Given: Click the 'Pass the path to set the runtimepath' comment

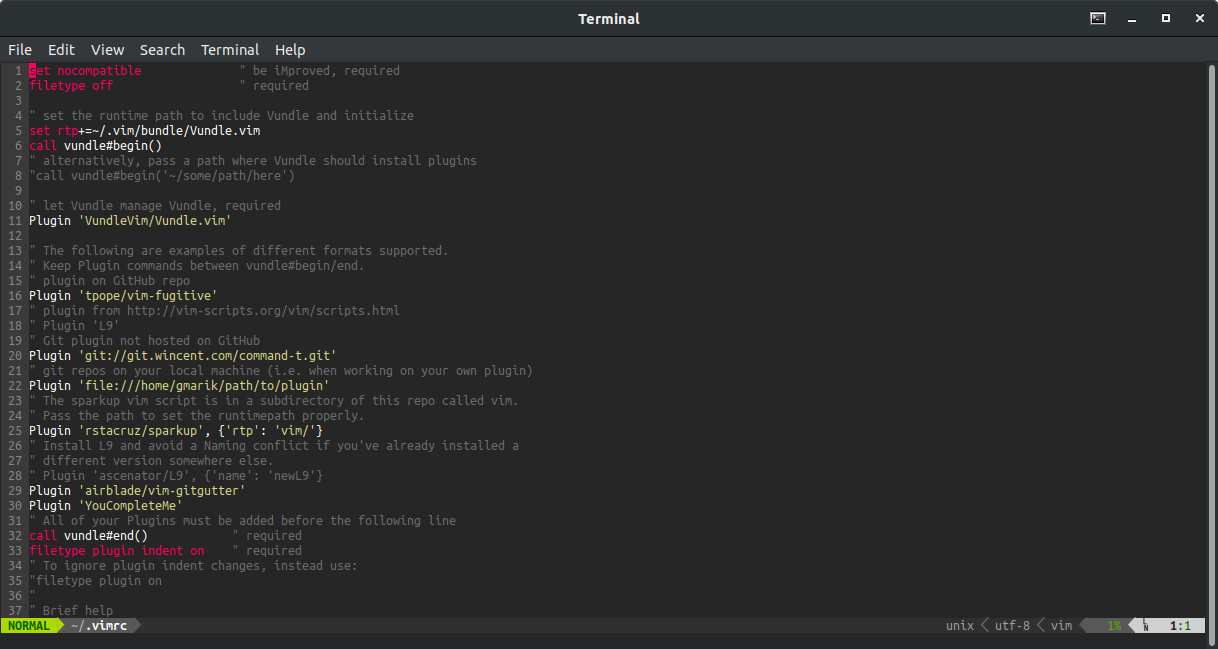Looking at the screenshot, I should [x=197, y=416].
